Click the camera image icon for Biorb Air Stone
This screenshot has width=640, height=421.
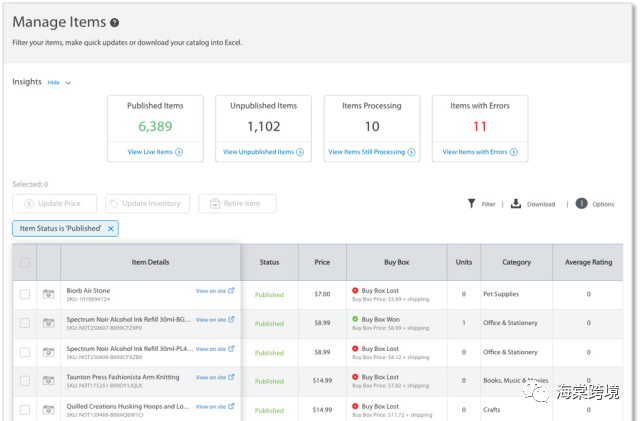coord(49,294)
